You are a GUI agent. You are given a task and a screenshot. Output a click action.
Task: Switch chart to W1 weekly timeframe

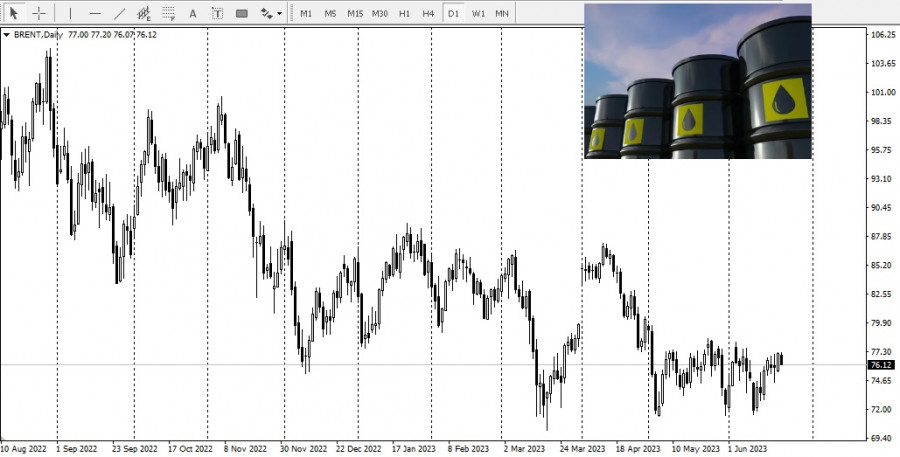(478, 13)
